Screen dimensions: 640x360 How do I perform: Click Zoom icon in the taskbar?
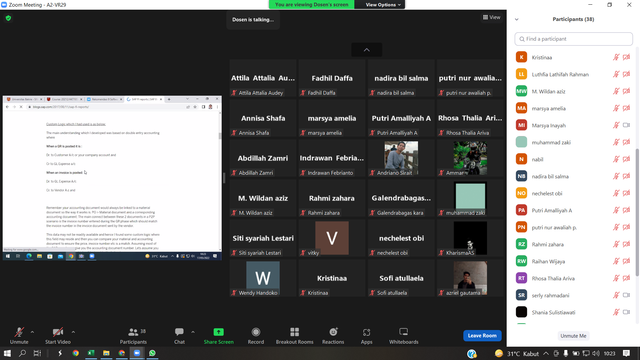(x=137, y=353)
